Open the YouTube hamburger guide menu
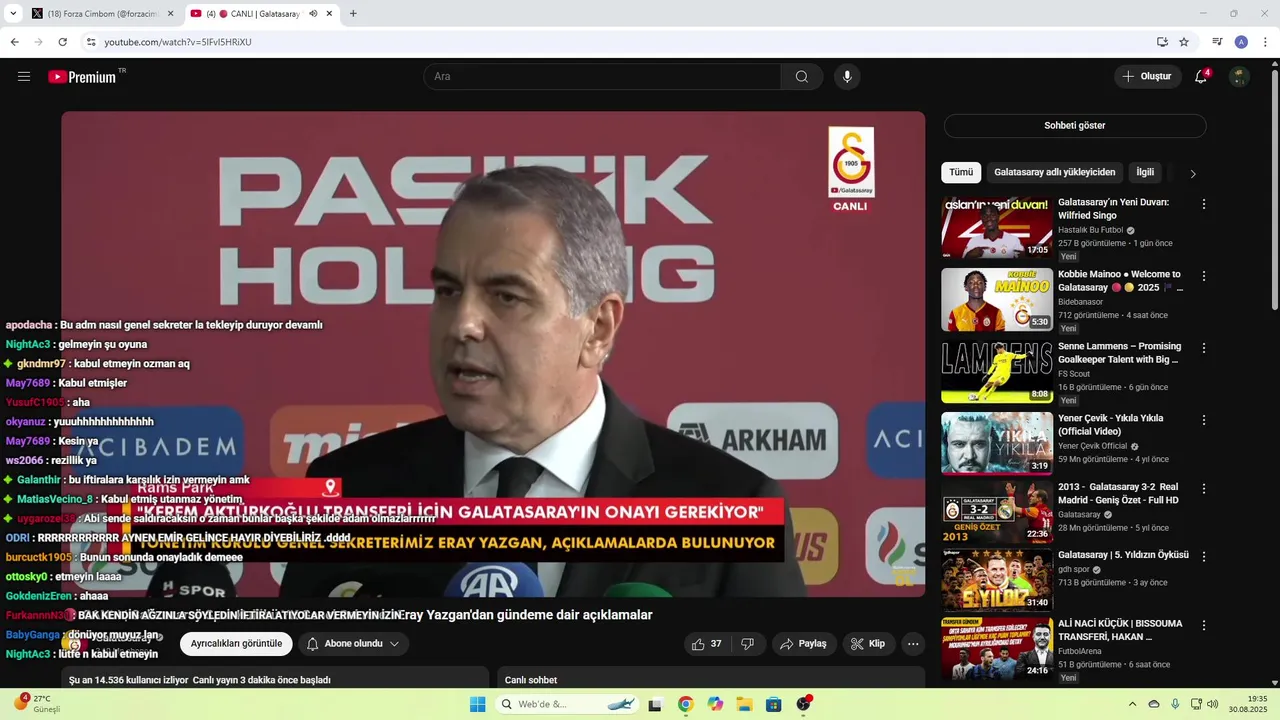The width and height of the screenshot is (1280, 720). (x=24, y=77)
